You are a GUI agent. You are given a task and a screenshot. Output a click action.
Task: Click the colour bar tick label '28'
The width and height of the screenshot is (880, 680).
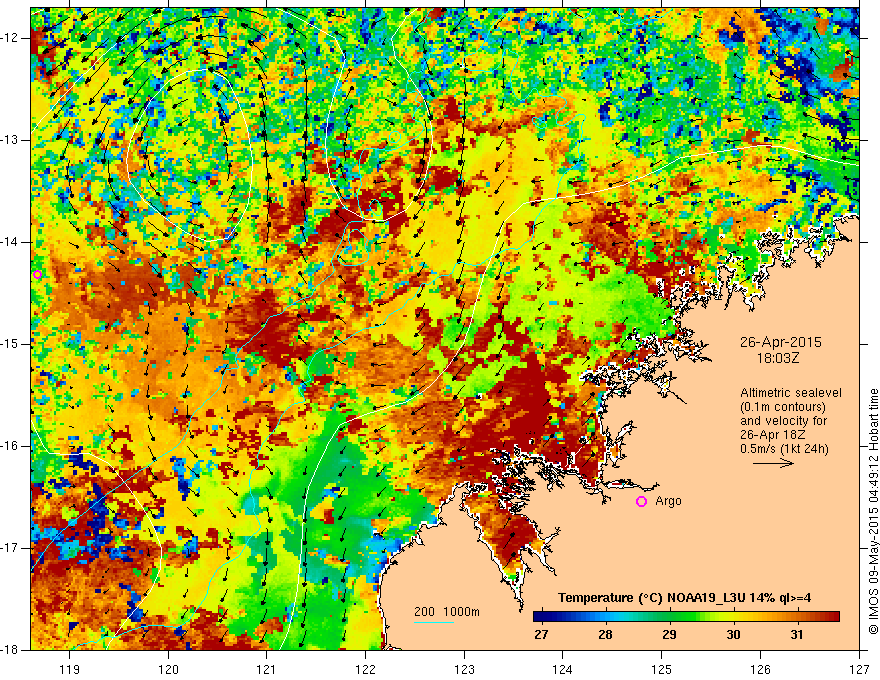(x=604, y=635)
